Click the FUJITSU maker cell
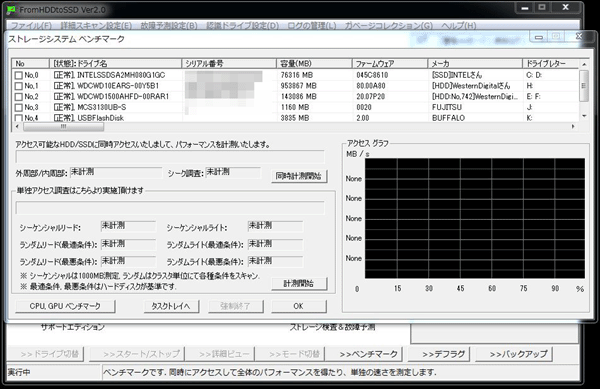 click(447, 107)
